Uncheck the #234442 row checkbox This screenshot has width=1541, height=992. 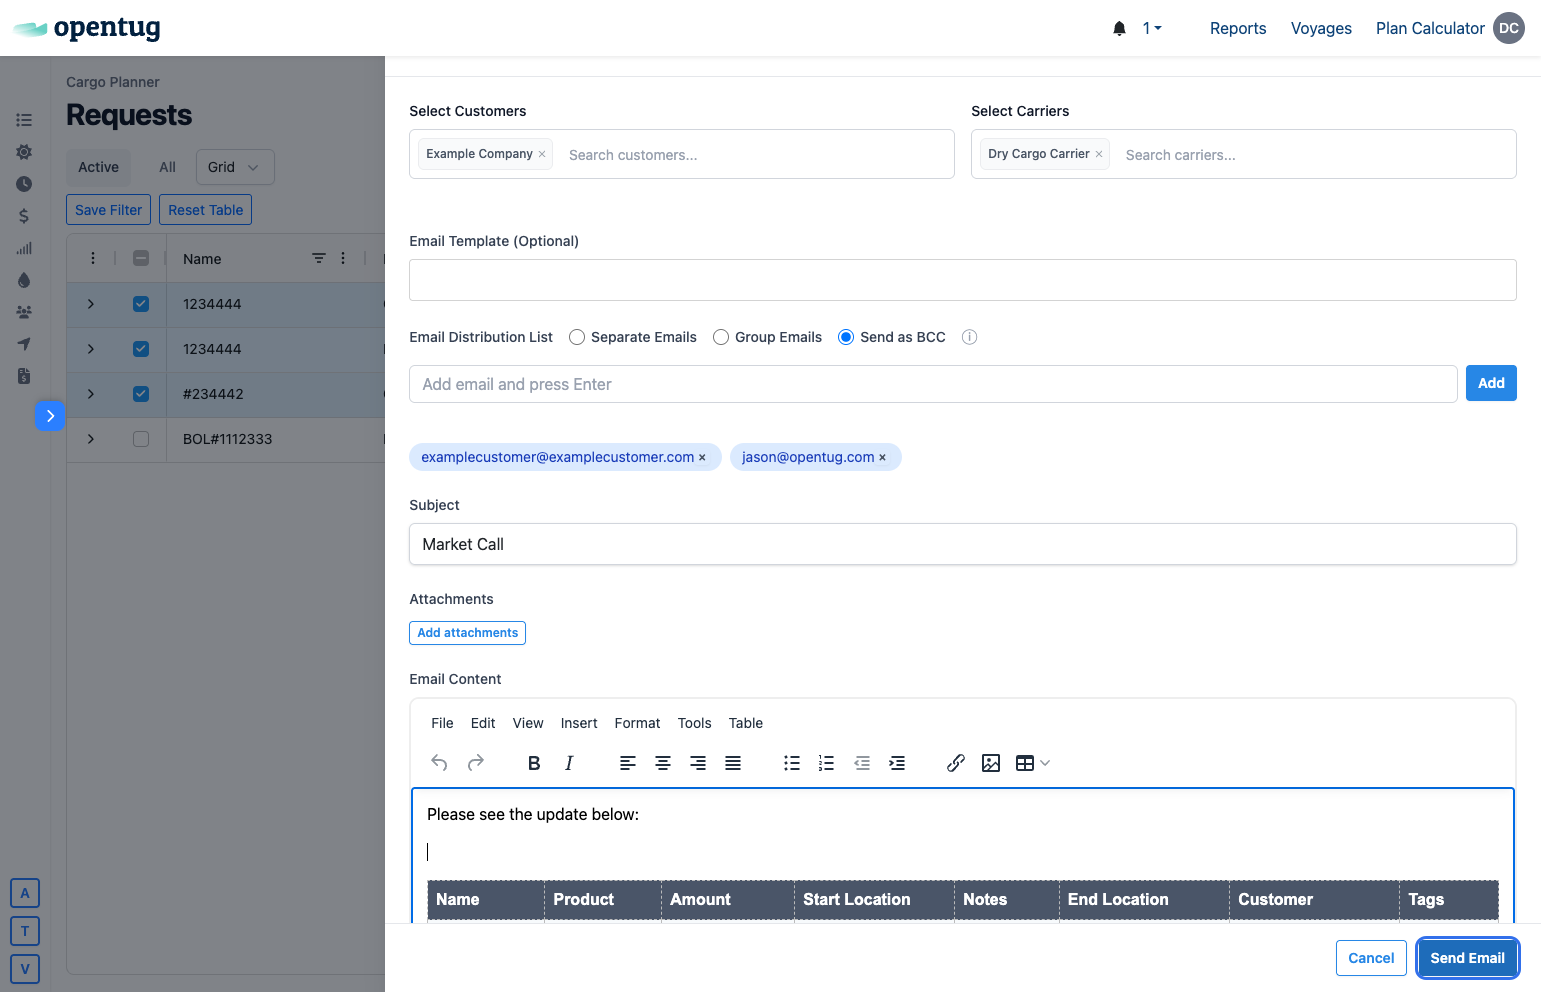pyautogui.click(x=141, y=394)
